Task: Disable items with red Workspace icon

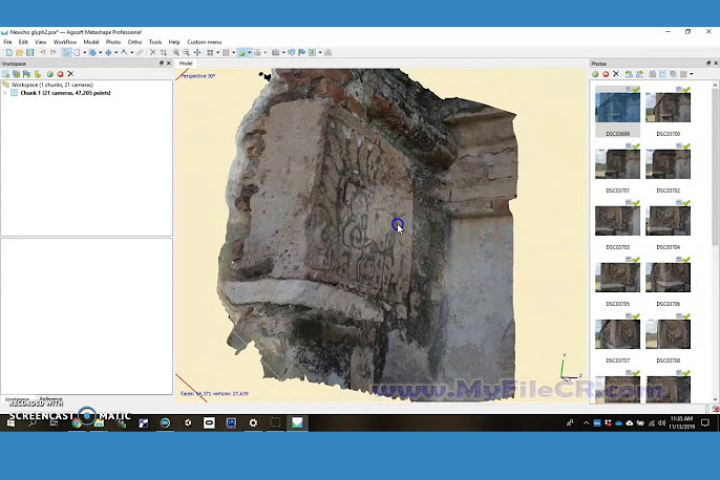Action: [60, 74]
